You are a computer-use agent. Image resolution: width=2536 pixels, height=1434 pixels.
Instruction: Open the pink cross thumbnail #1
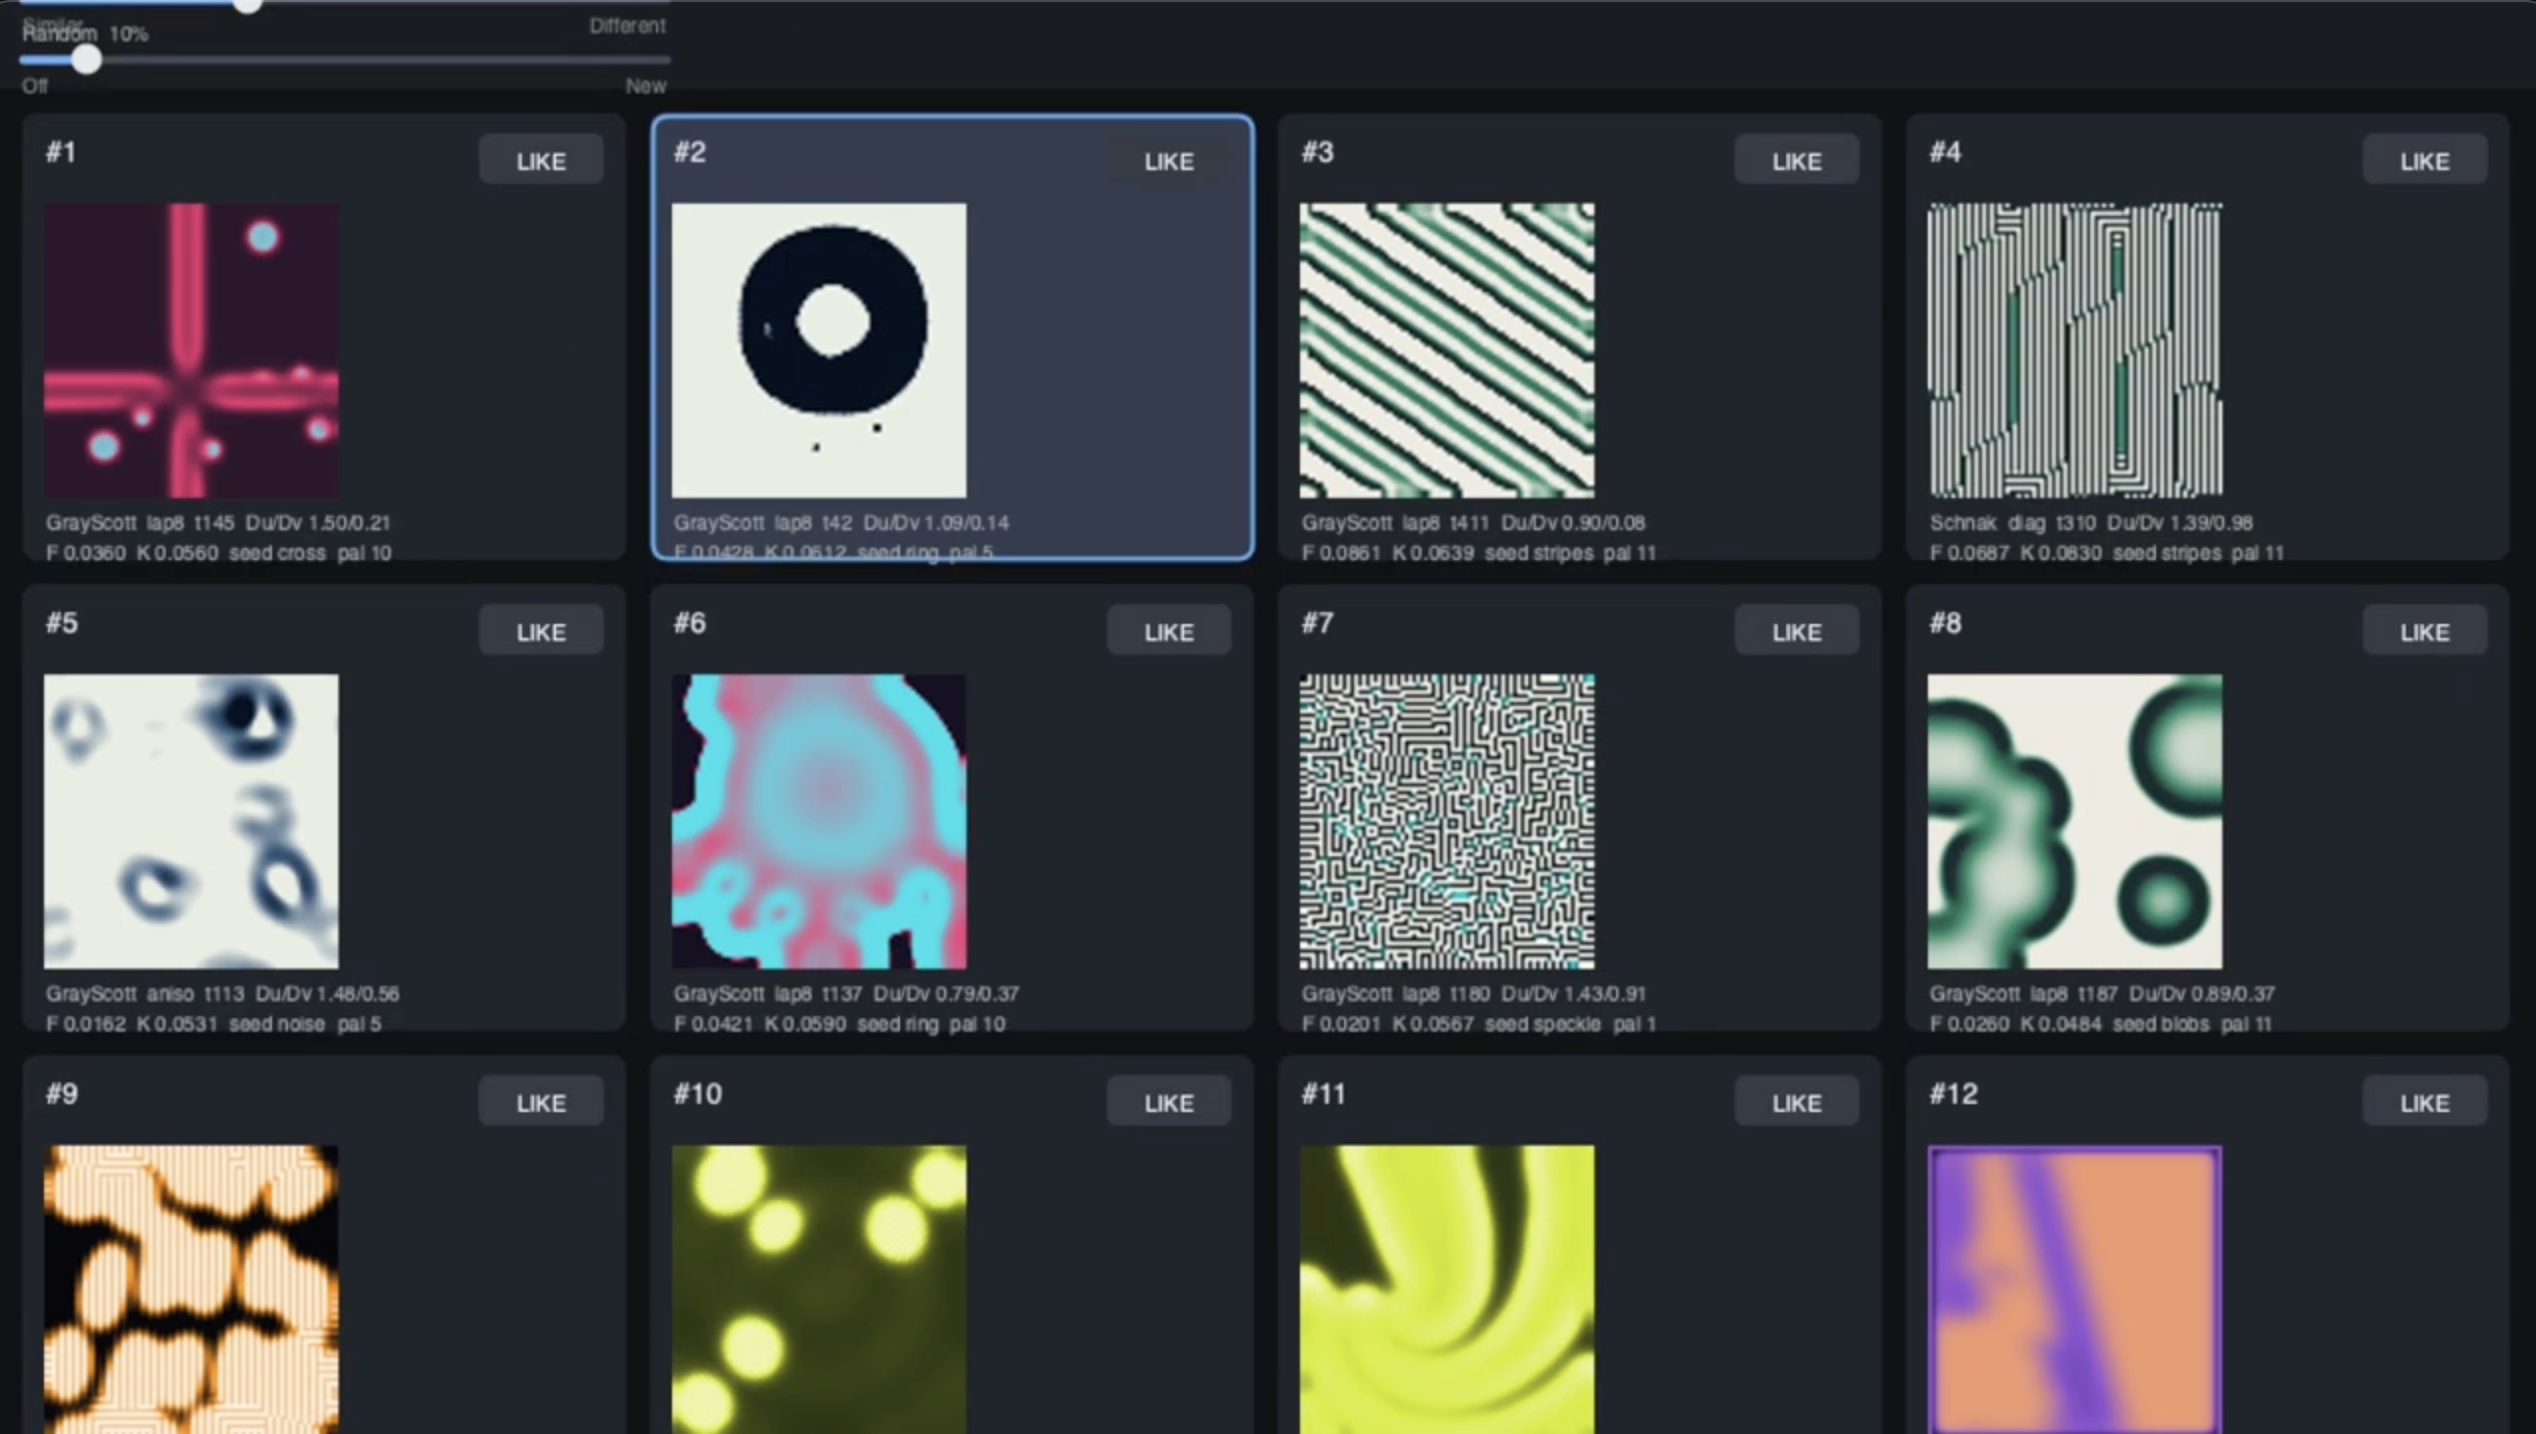point(191,350)
